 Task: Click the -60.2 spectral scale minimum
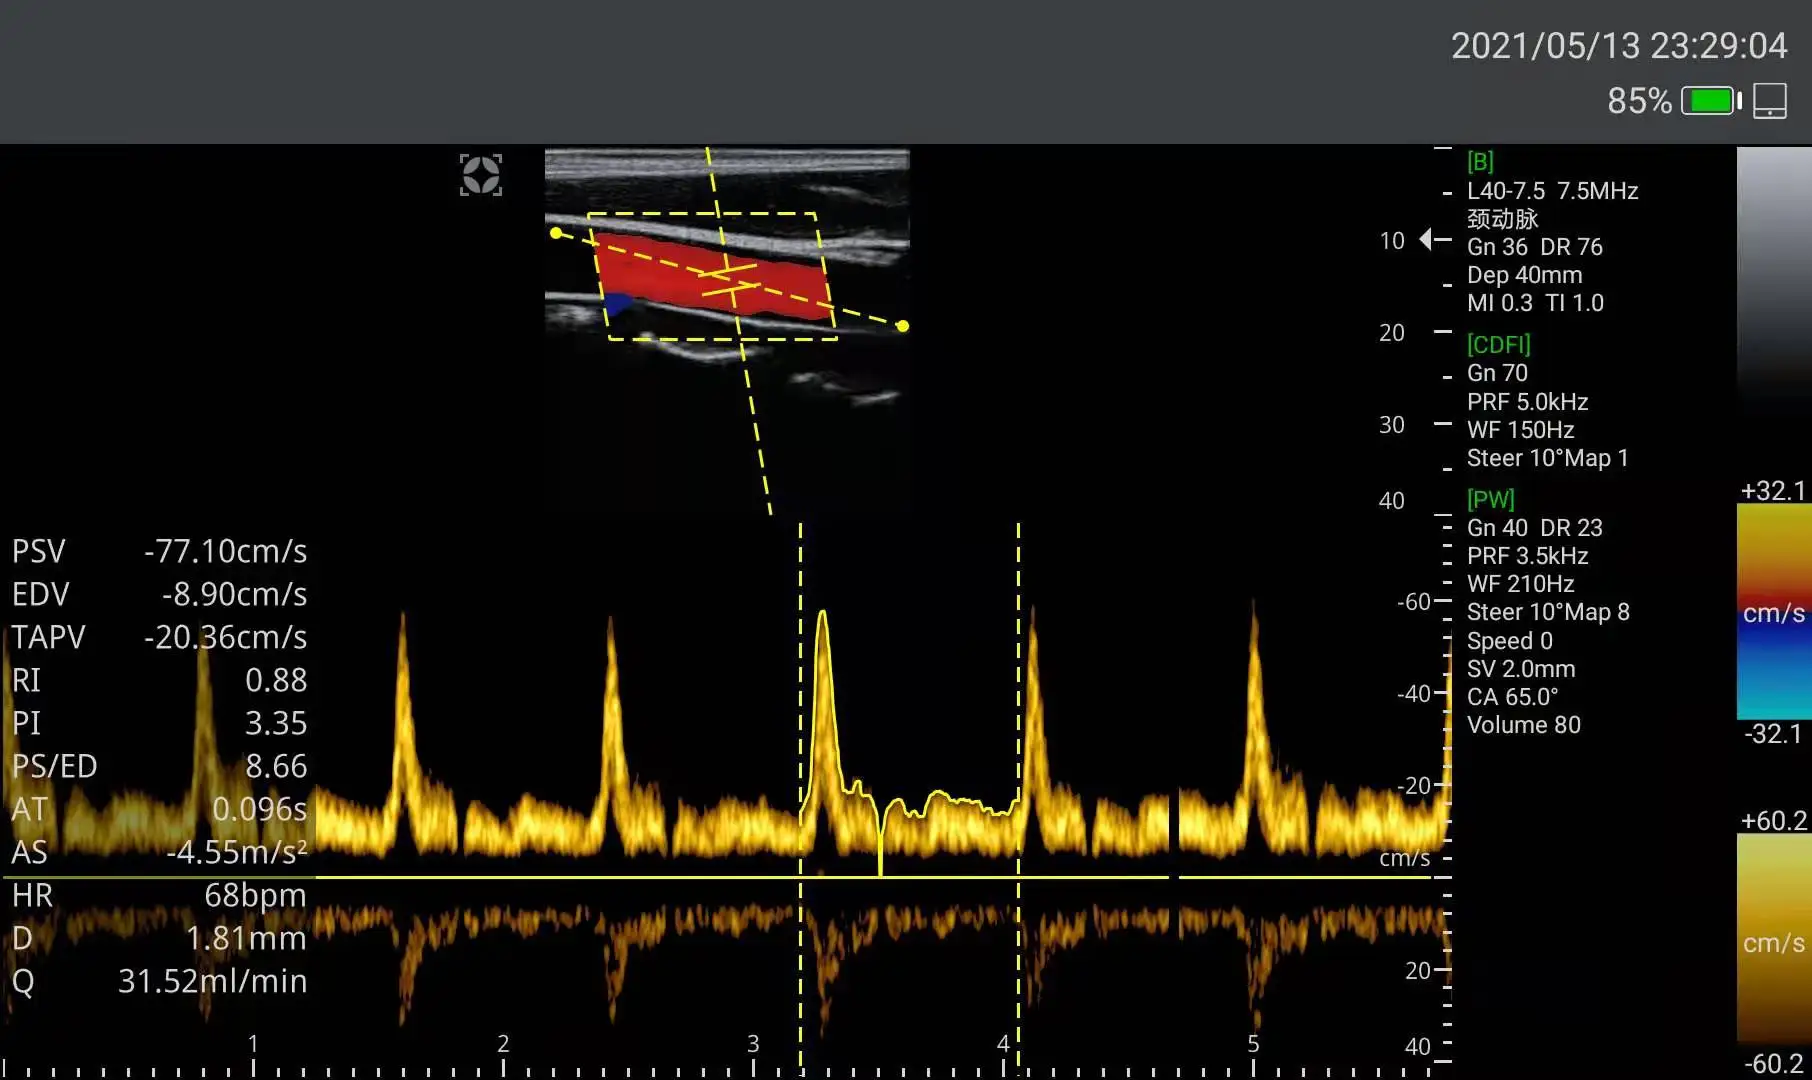click(x=1773, y=1063)
